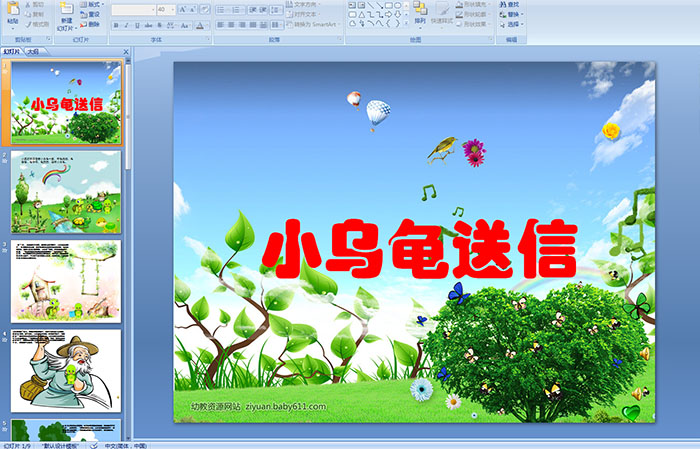Select the down block arrow shape
The width and height of the screenshot is (700, 449).
point(397,14)
